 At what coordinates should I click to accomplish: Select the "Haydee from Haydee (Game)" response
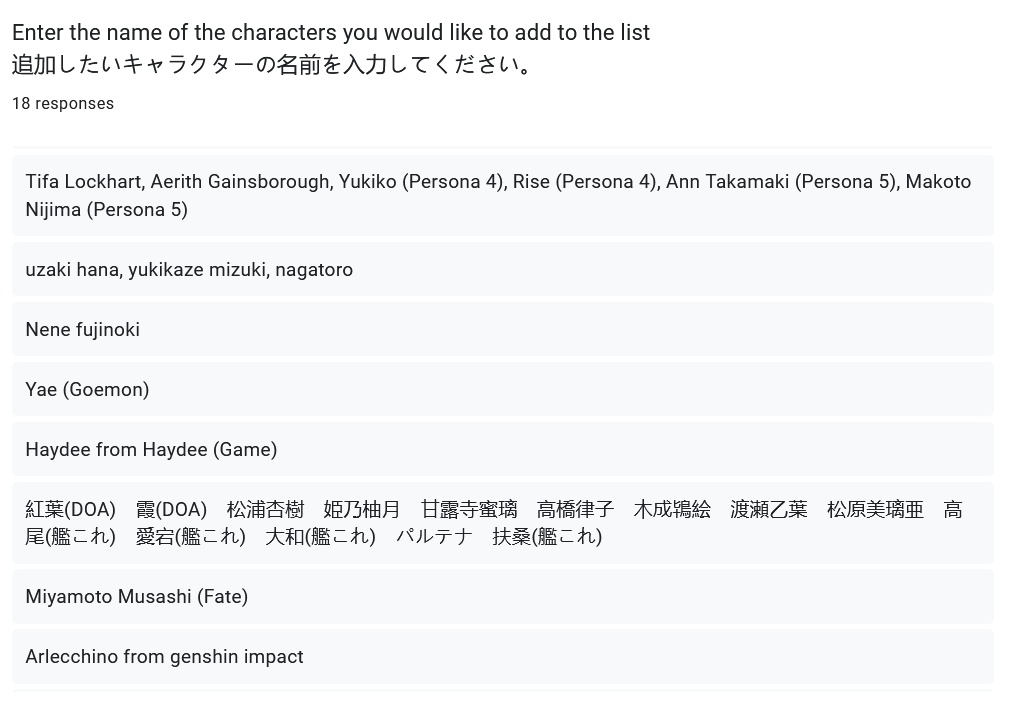(x=151, y=450)
